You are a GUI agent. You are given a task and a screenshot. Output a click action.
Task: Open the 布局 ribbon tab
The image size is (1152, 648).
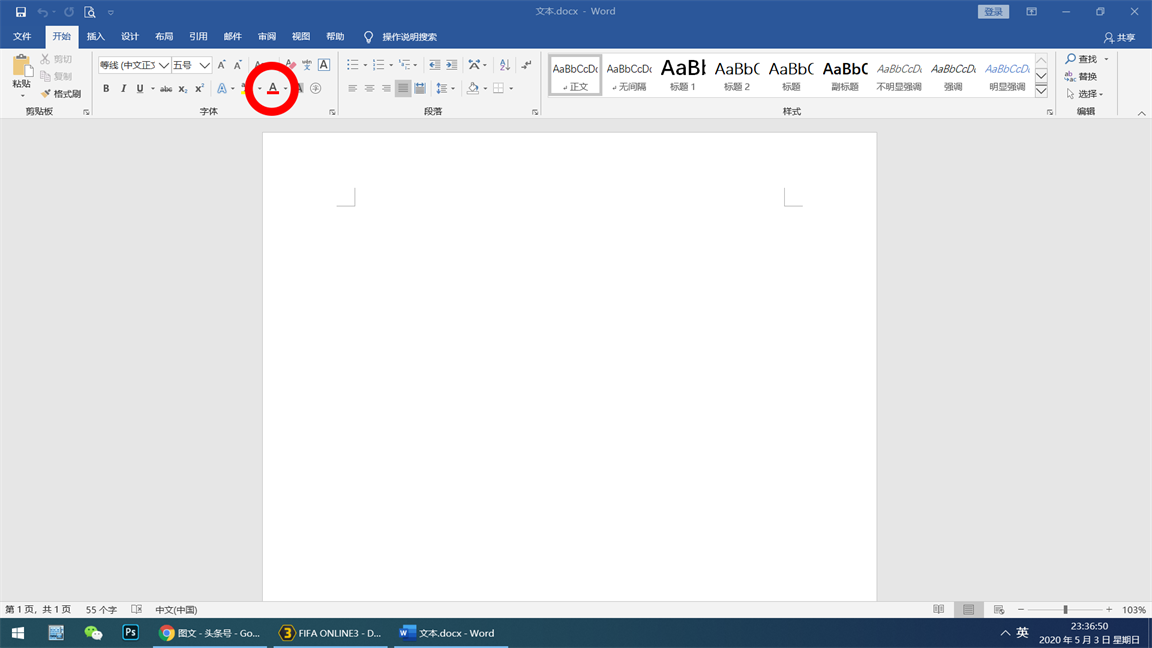[x=164, y=37]
